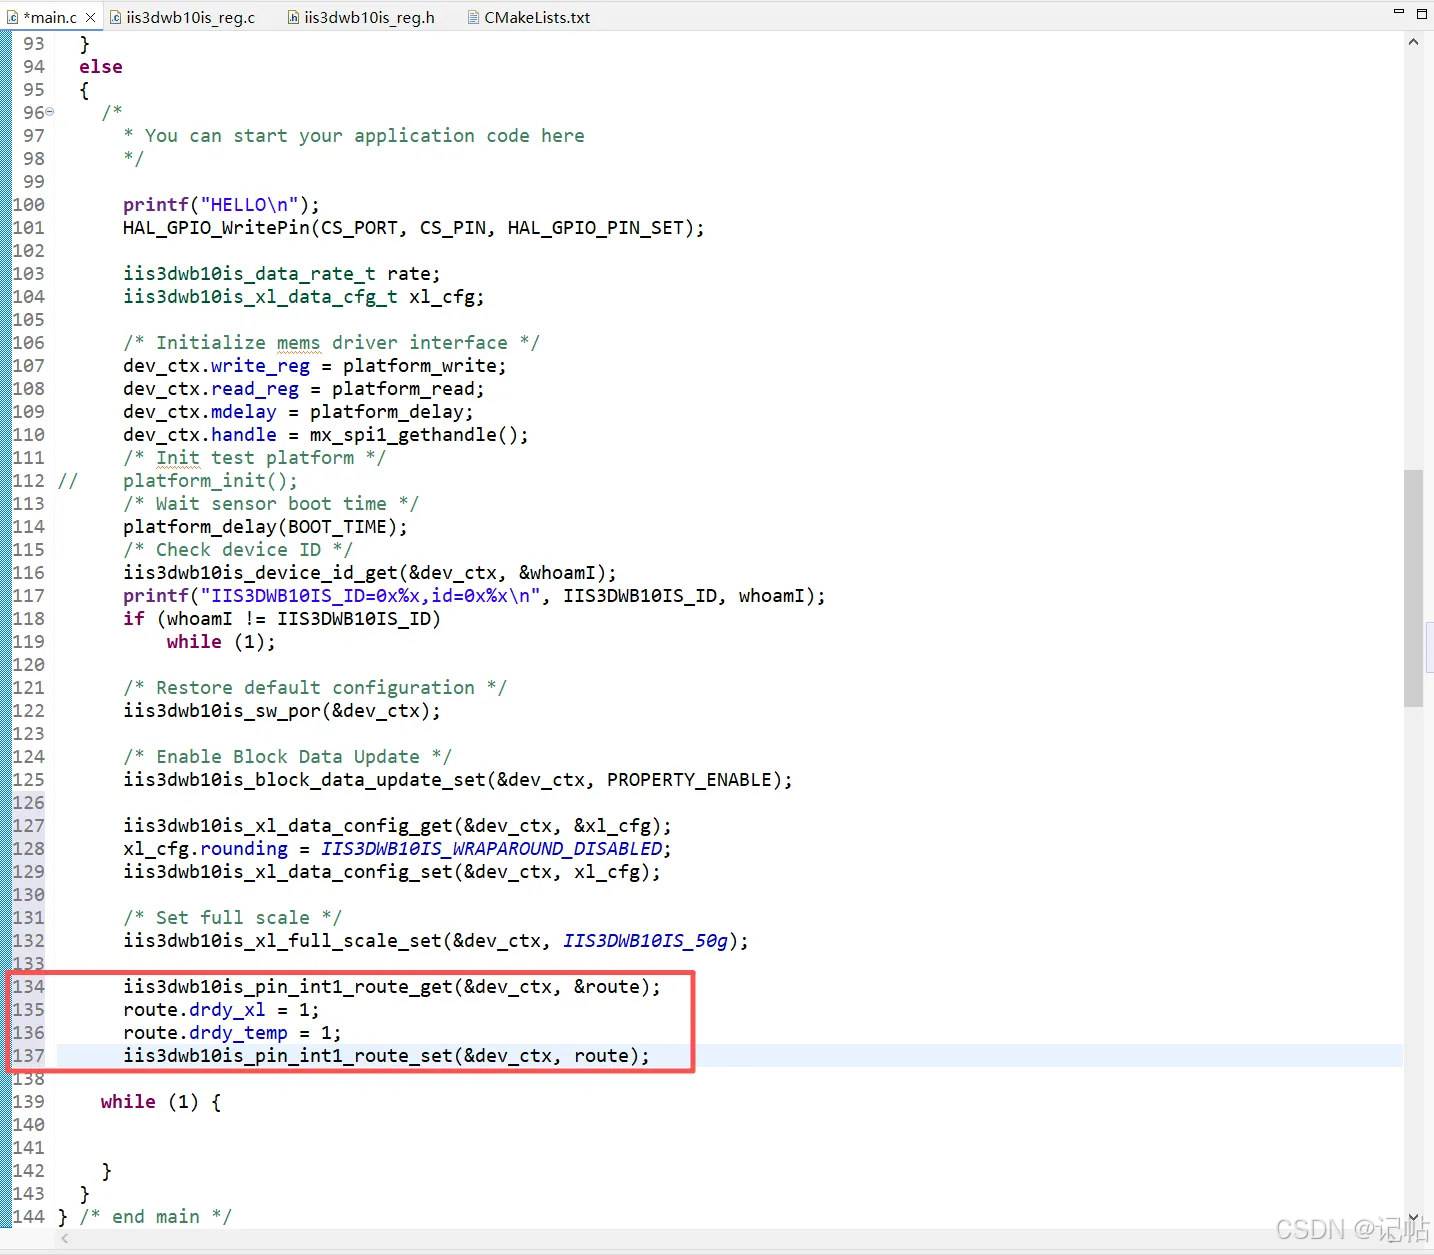Click the 'end main' comment
Image resolution: width=1434 pixels, height=1255 pixels.
coord(155,1217)
